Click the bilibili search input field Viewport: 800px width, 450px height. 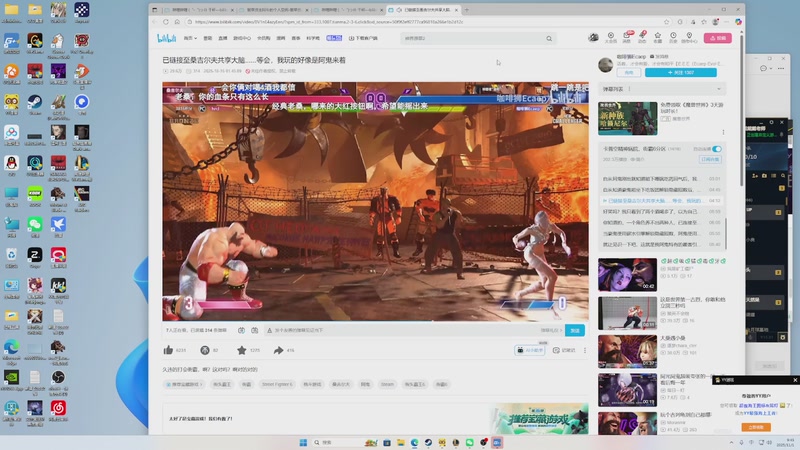point(472,38)
